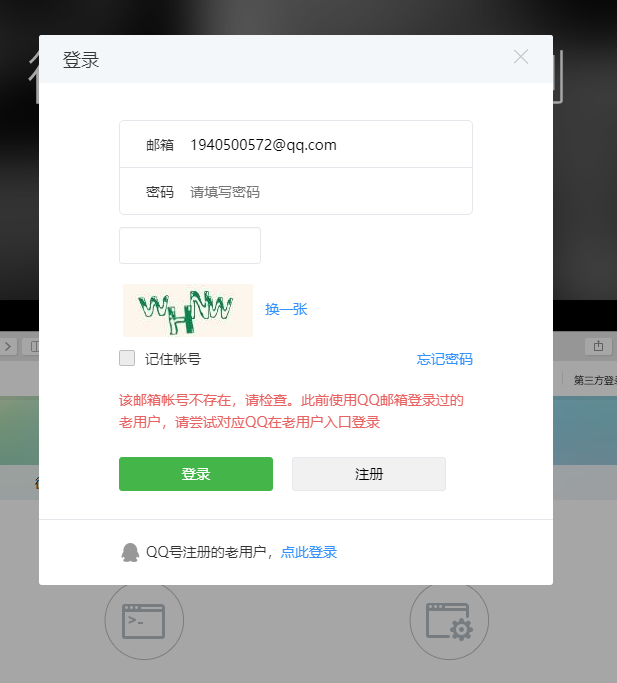Refresh captcha with 换一张 link

coord(286,309)
